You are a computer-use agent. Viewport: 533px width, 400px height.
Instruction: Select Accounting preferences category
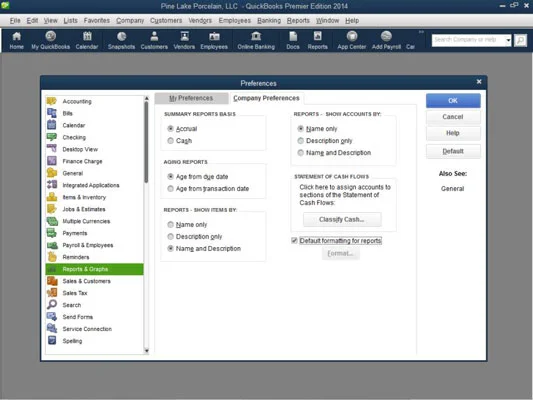coord(94,101)
